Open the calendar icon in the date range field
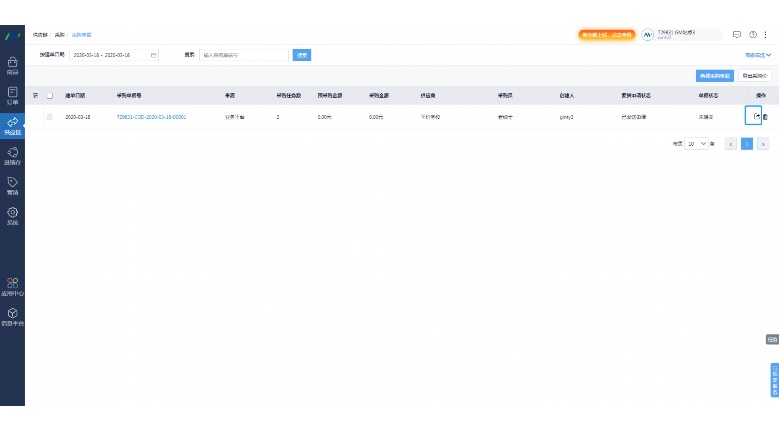This screenshot has width=779, height=431. 154,55
